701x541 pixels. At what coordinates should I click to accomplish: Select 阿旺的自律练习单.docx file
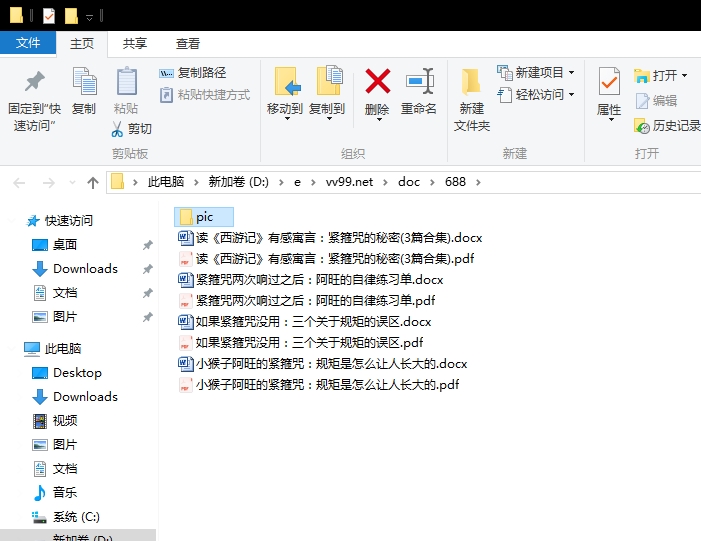point(311,279)
